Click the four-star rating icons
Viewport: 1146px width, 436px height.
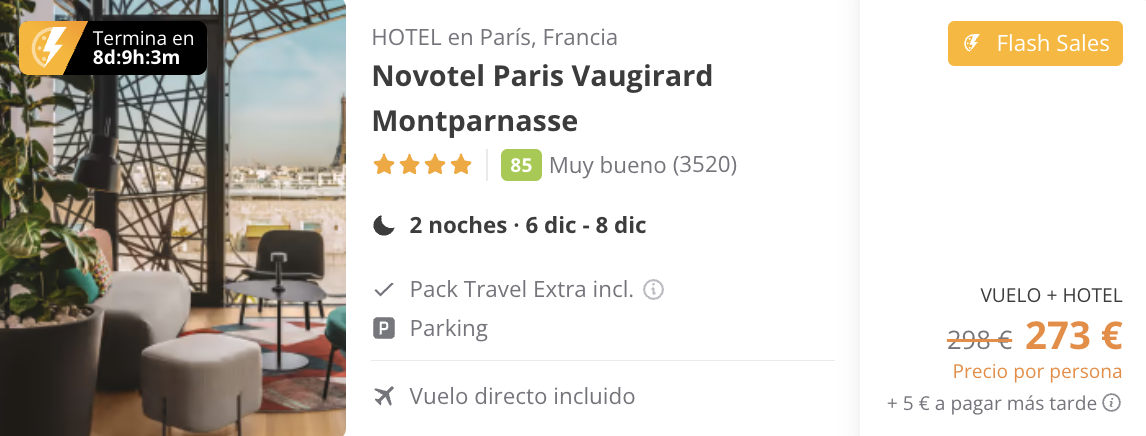422,165
